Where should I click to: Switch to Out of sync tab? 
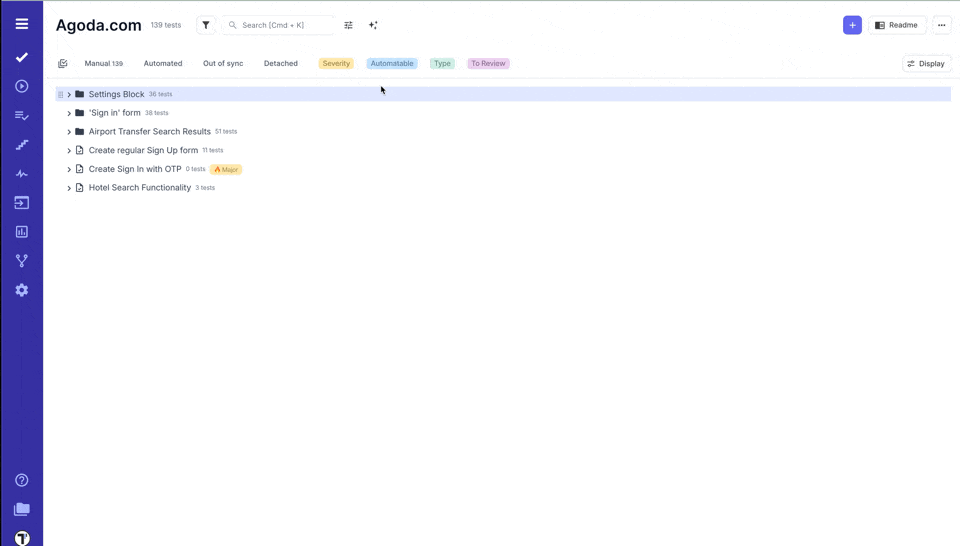(x=223, y=64)
